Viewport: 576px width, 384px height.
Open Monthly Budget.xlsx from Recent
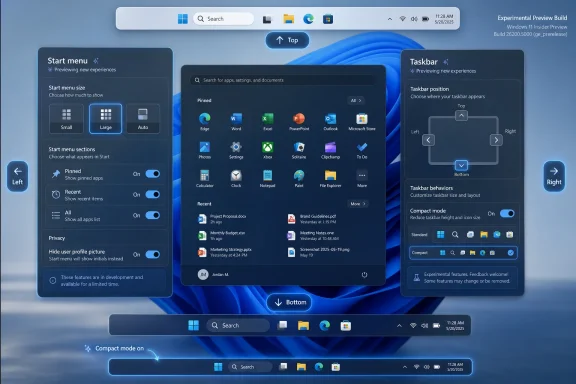coord(222,236)
